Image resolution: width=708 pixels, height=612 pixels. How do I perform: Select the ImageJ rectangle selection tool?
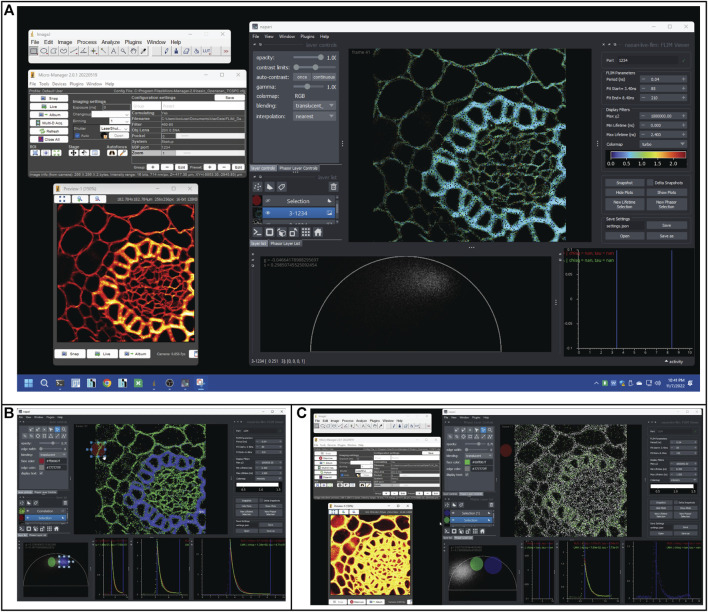35,50
